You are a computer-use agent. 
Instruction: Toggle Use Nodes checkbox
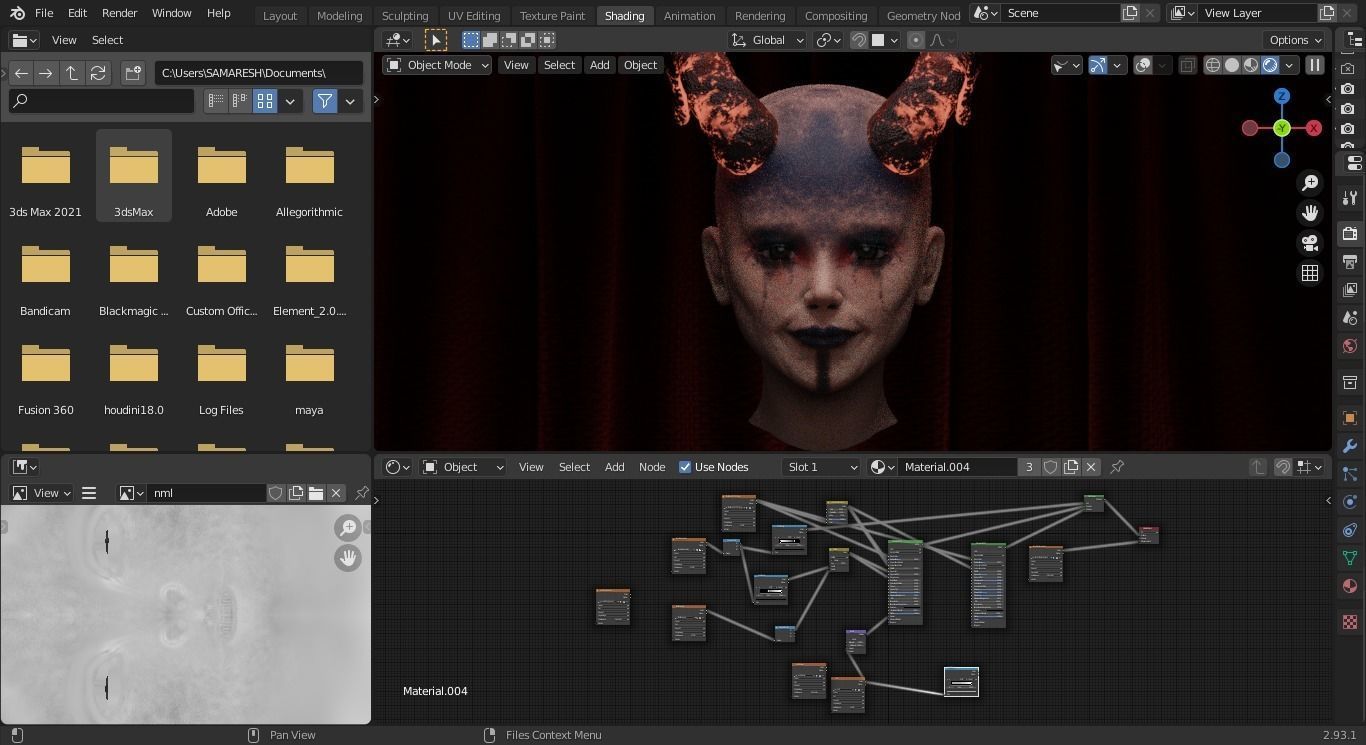click(685, 467)
